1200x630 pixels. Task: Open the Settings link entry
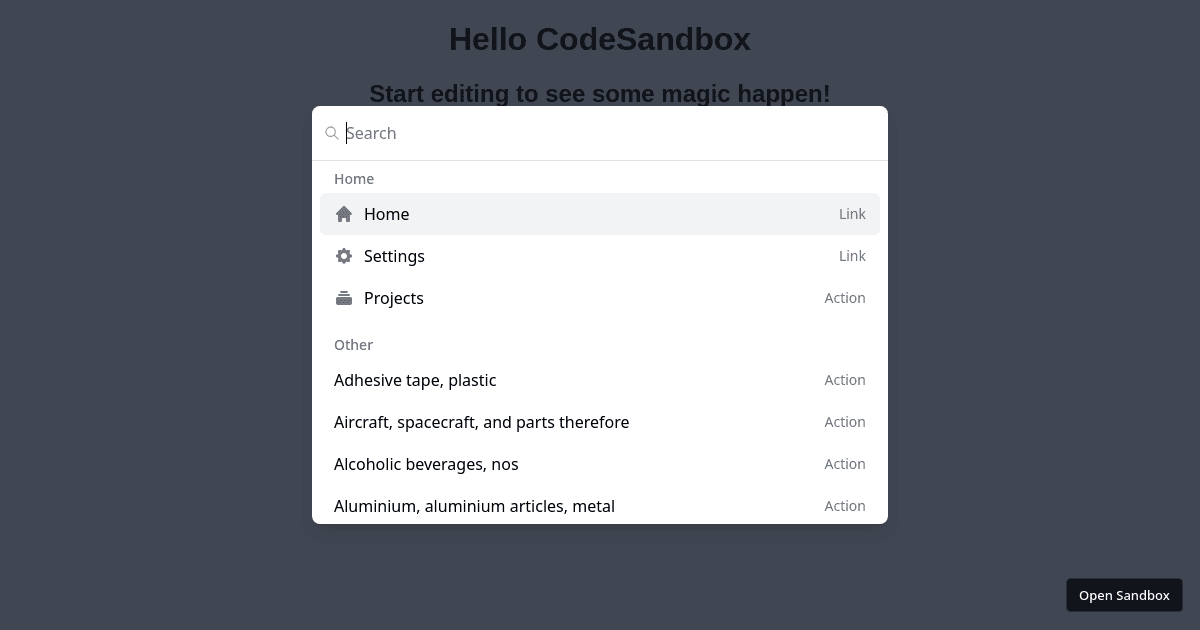tap(600, 256)
